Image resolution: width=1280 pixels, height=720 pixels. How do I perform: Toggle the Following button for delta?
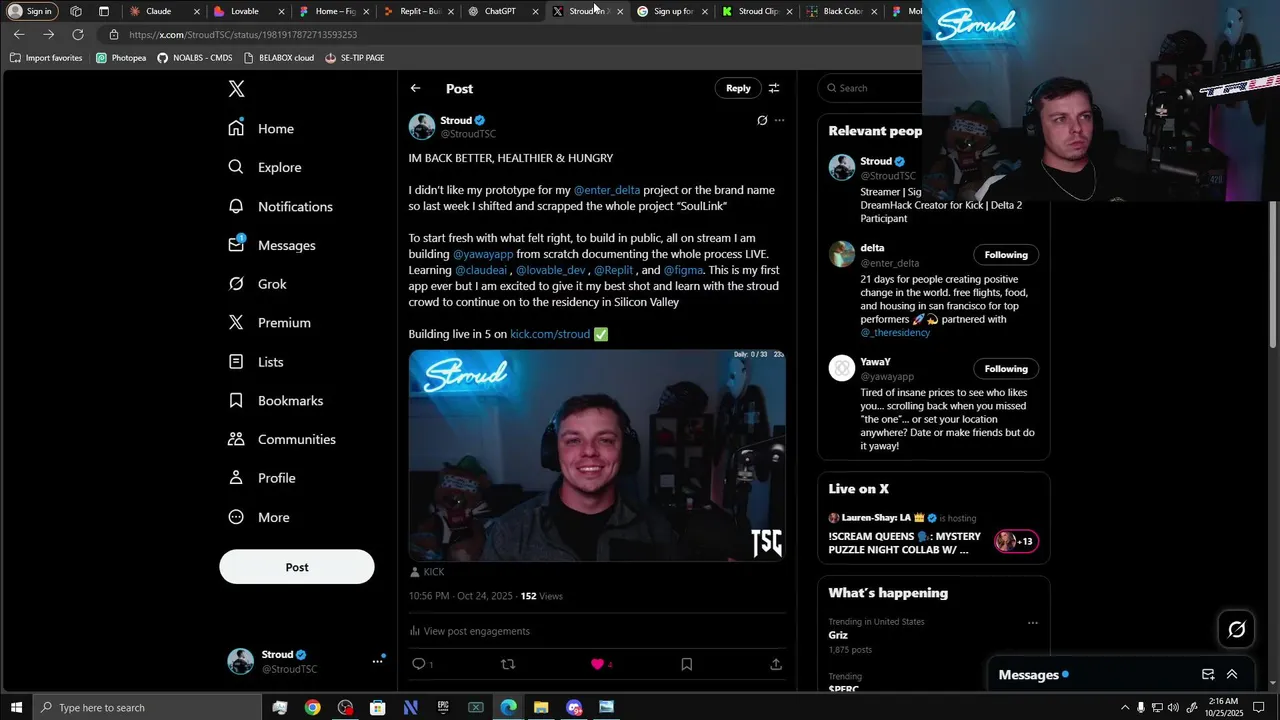(x=1006, y=255)
